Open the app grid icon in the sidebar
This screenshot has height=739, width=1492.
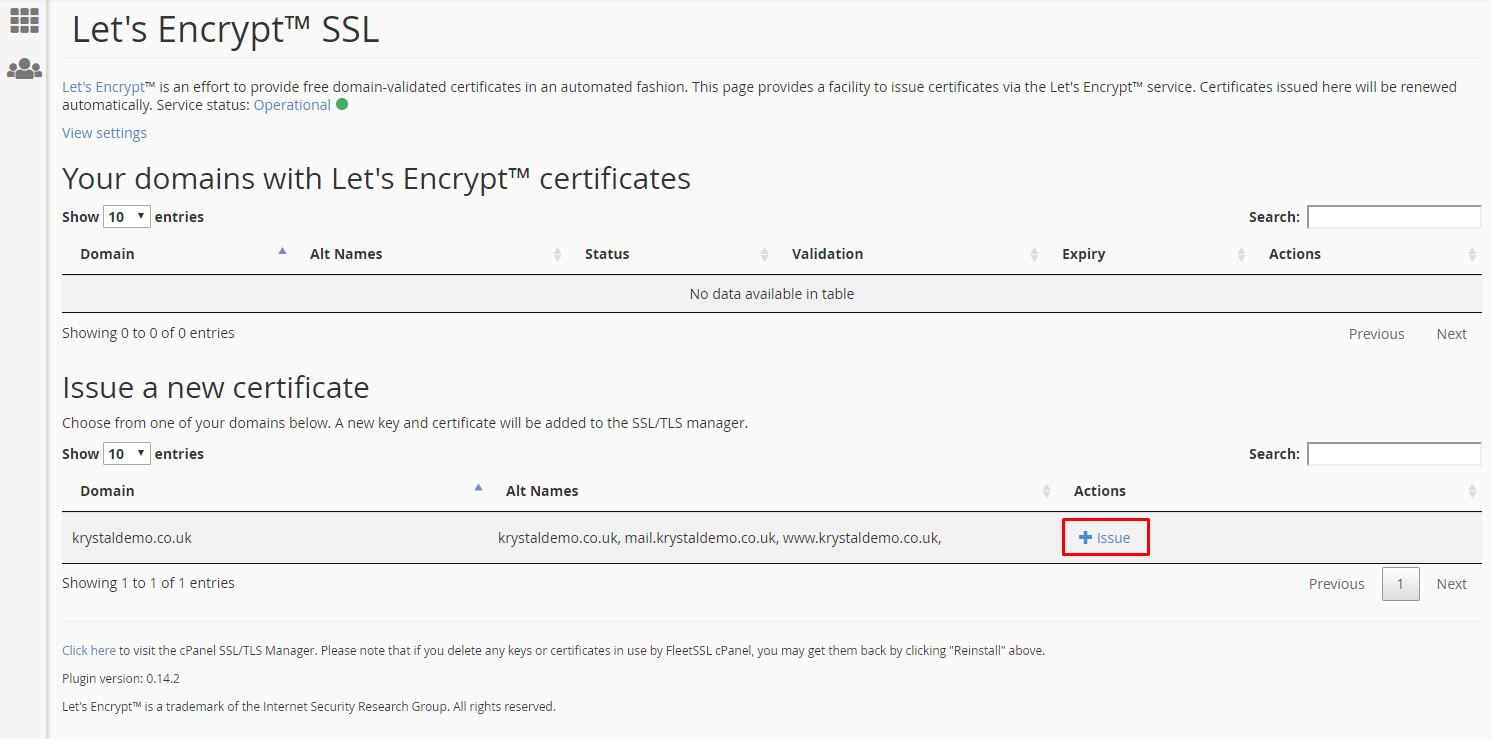click(24, 20)
